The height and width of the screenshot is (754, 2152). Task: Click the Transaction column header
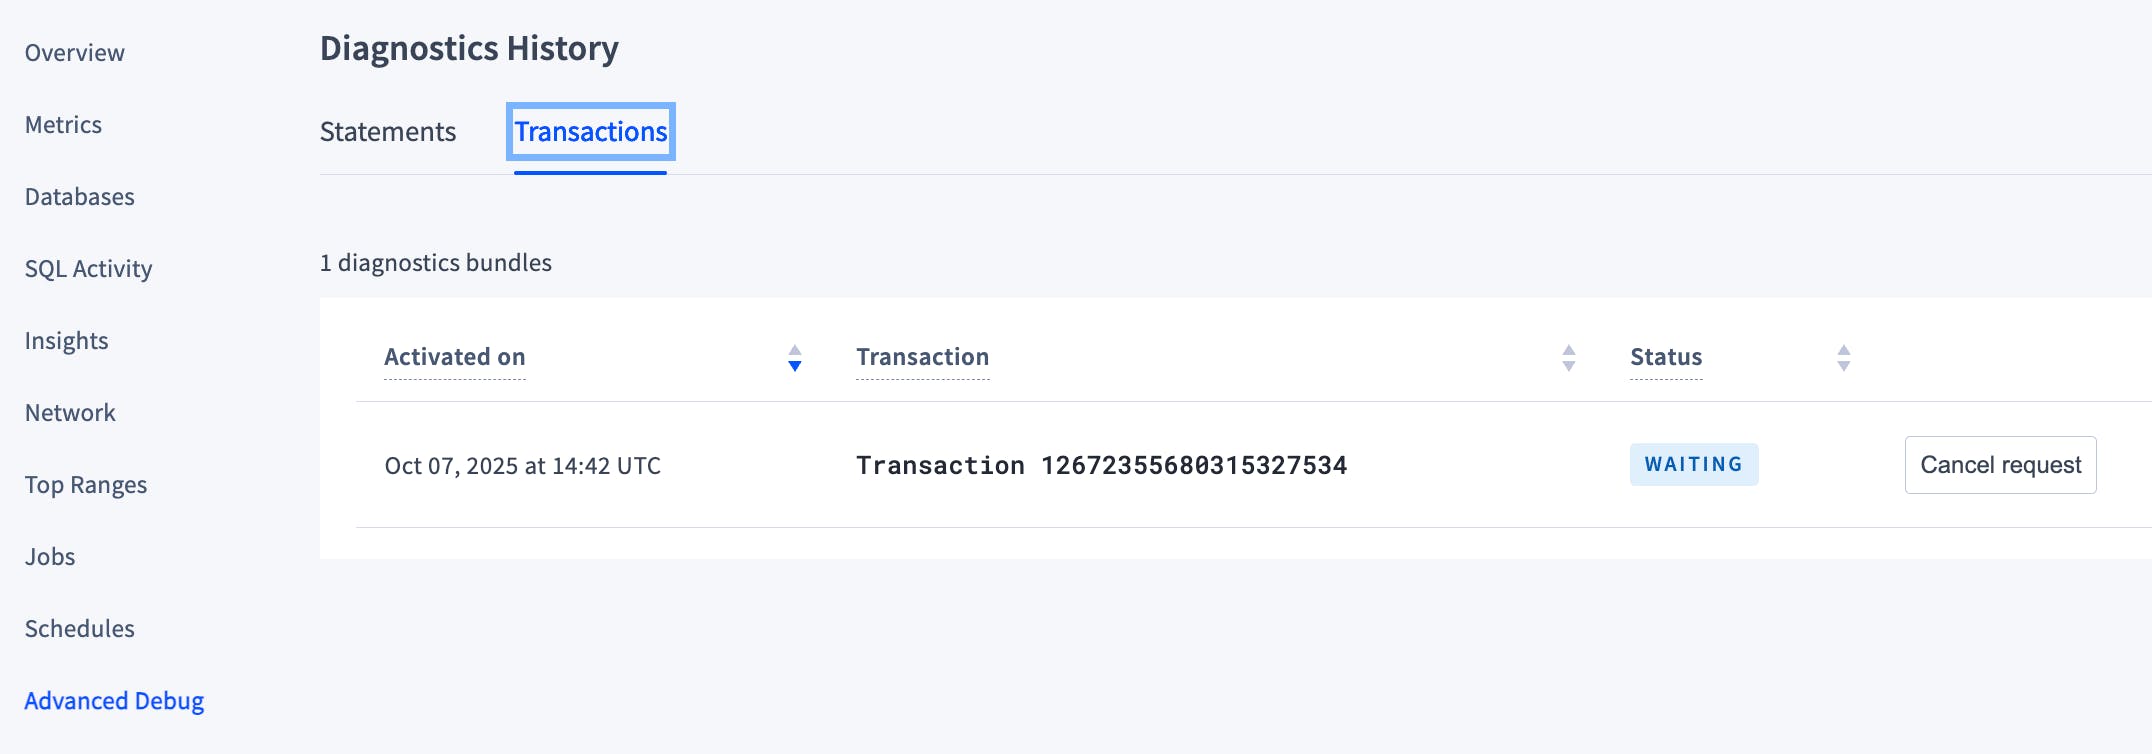tap(923, 356)
